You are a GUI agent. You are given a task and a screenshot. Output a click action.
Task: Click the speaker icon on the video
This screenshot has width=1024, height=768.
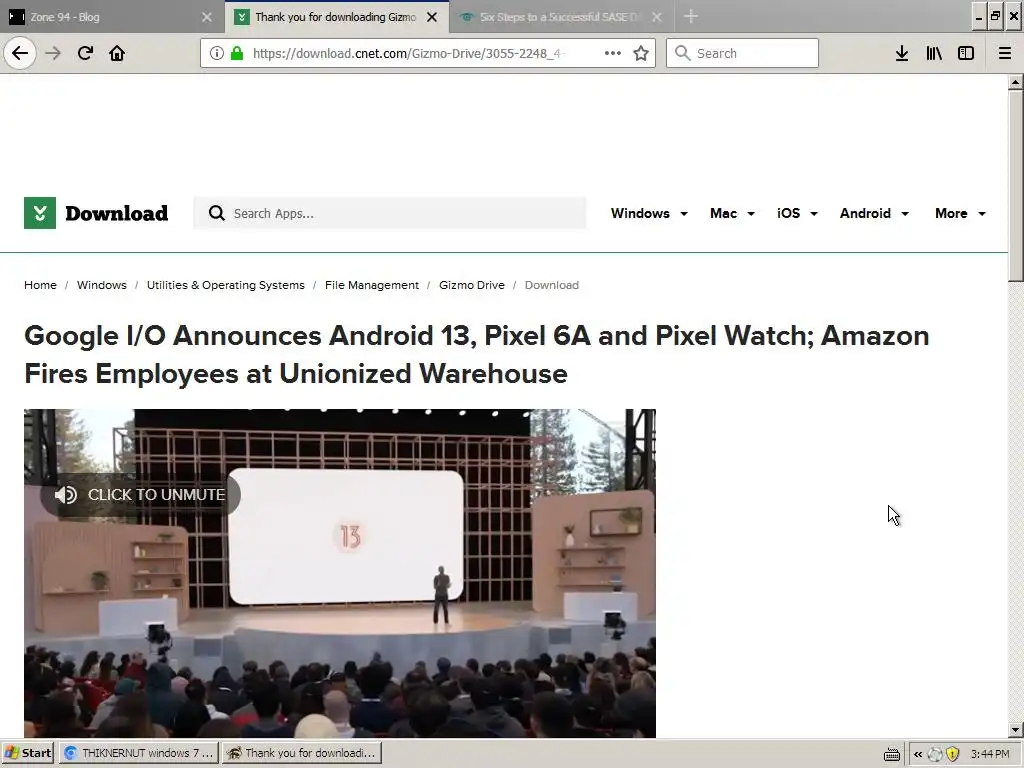(x=65, y=495)
